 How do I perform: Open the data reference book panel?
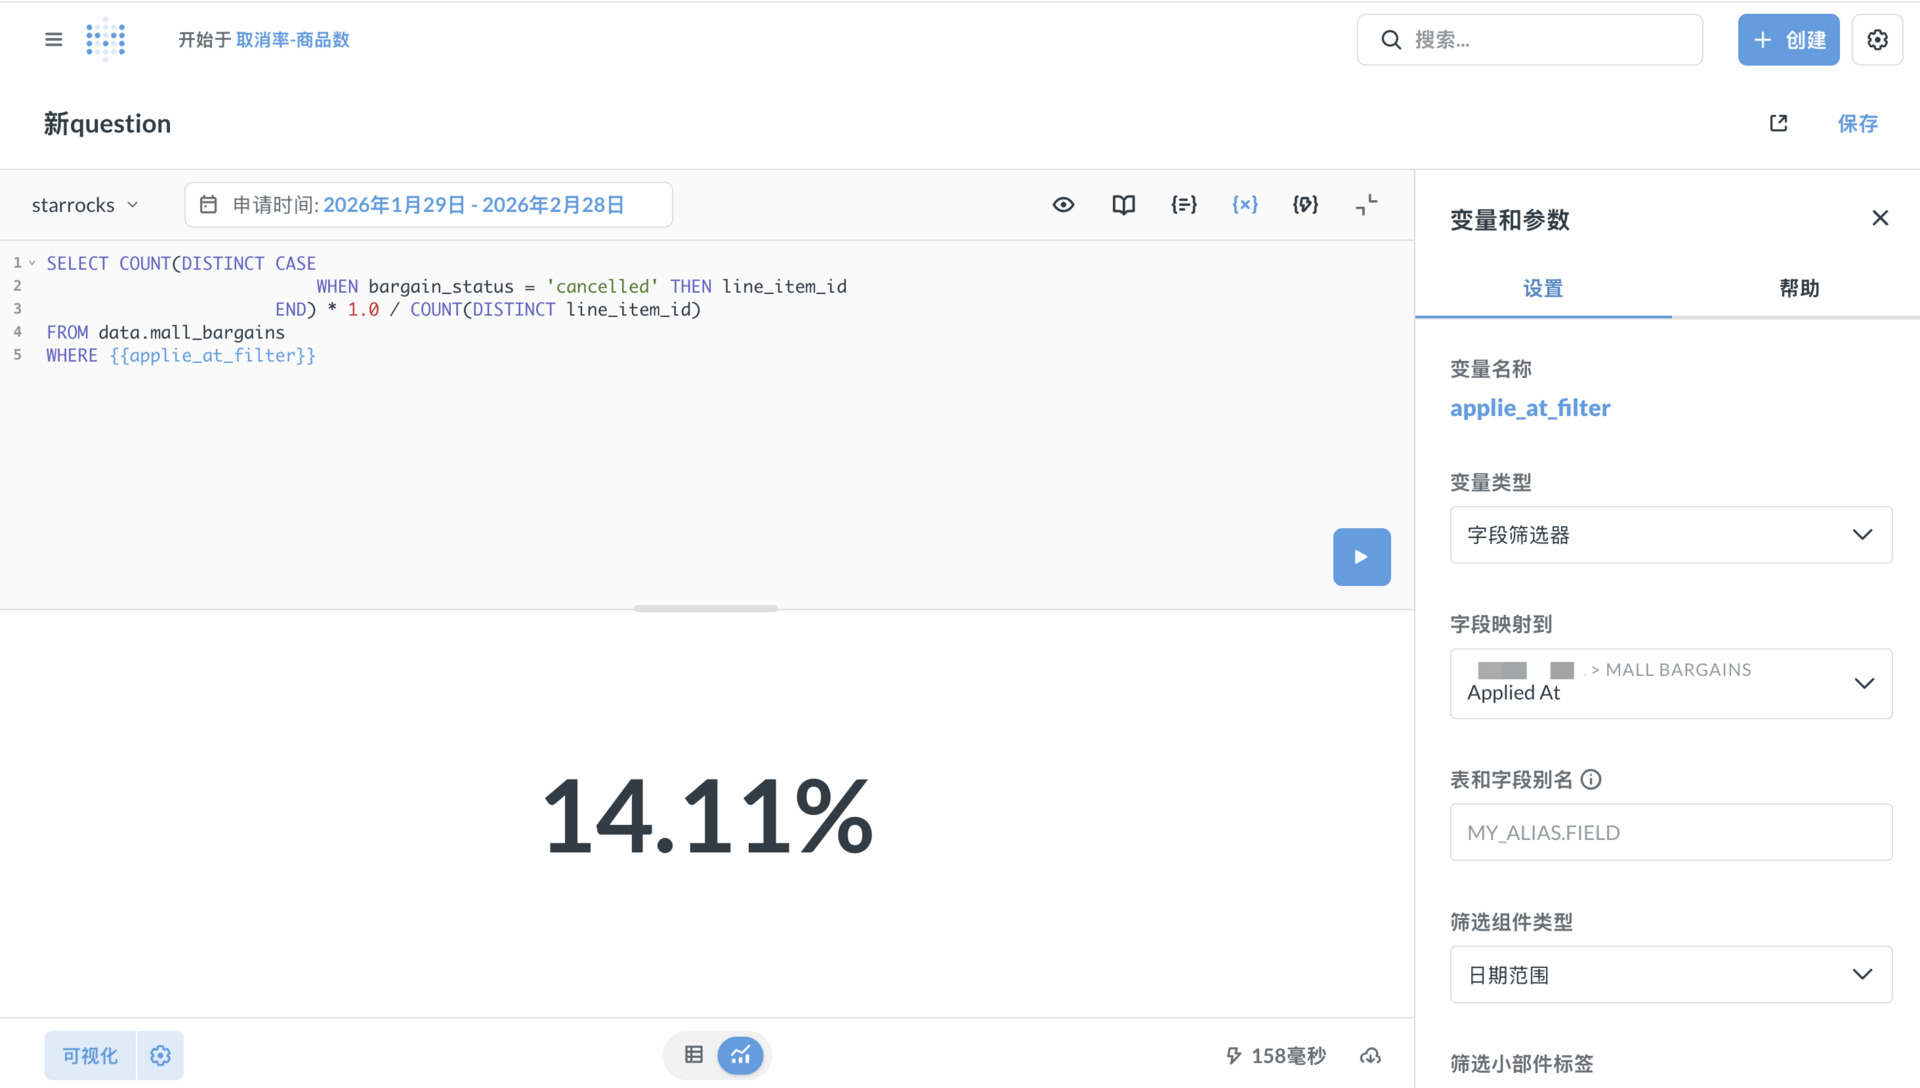(x=1123, y=204)
